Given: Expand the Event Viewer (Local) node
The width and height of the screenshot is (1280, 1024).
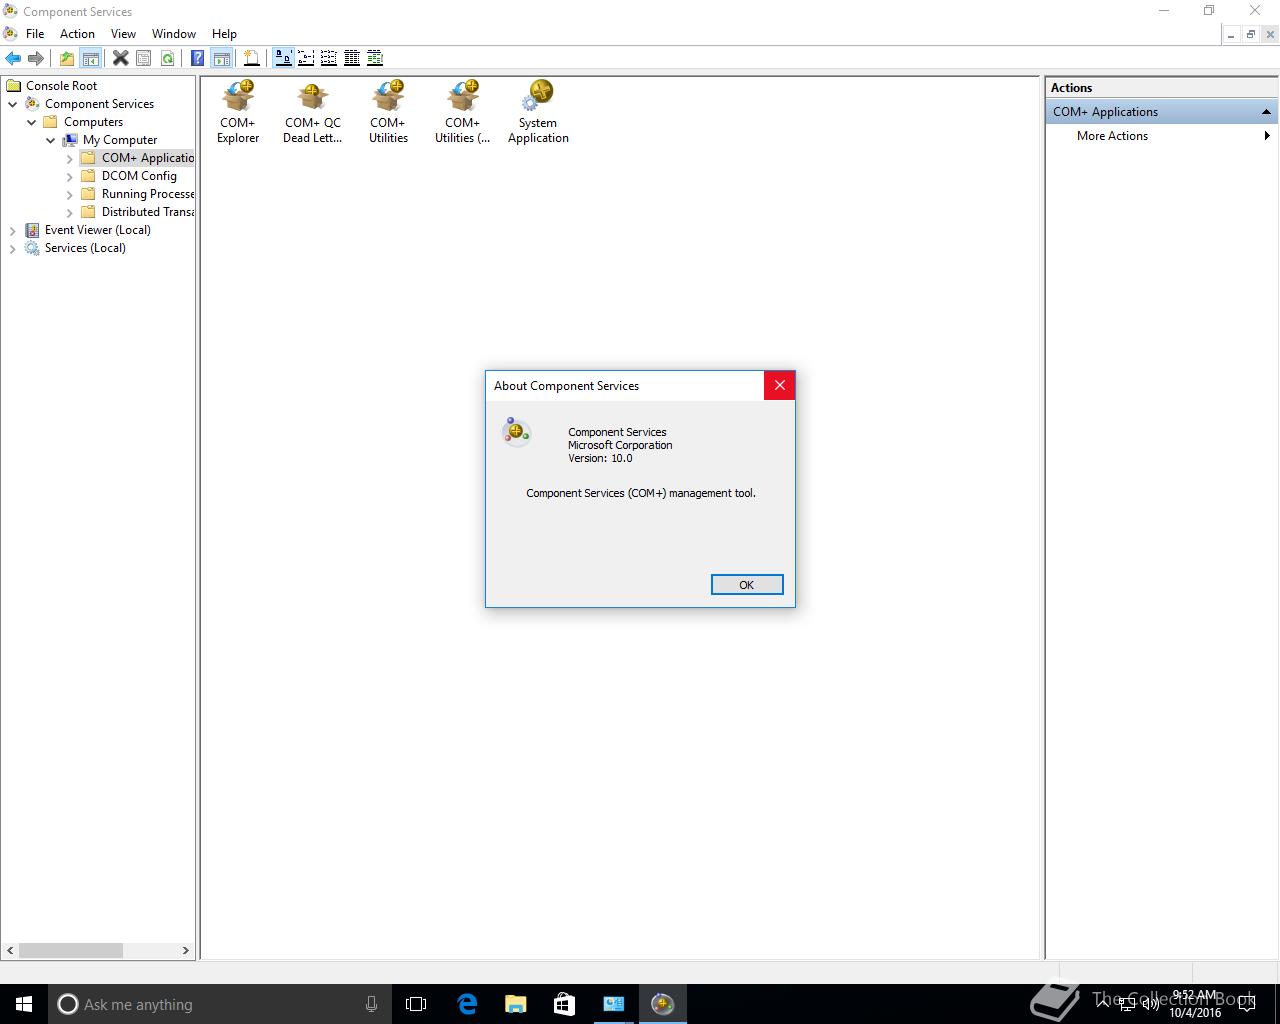Looking at the screenshot, I should coord(13,230).
